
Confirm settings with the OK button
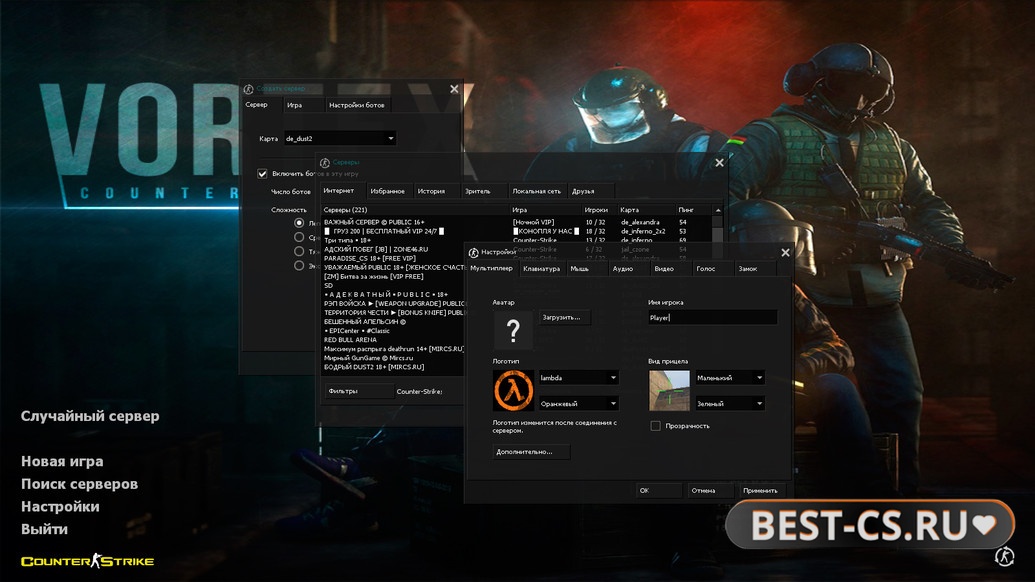pos(659,490)
